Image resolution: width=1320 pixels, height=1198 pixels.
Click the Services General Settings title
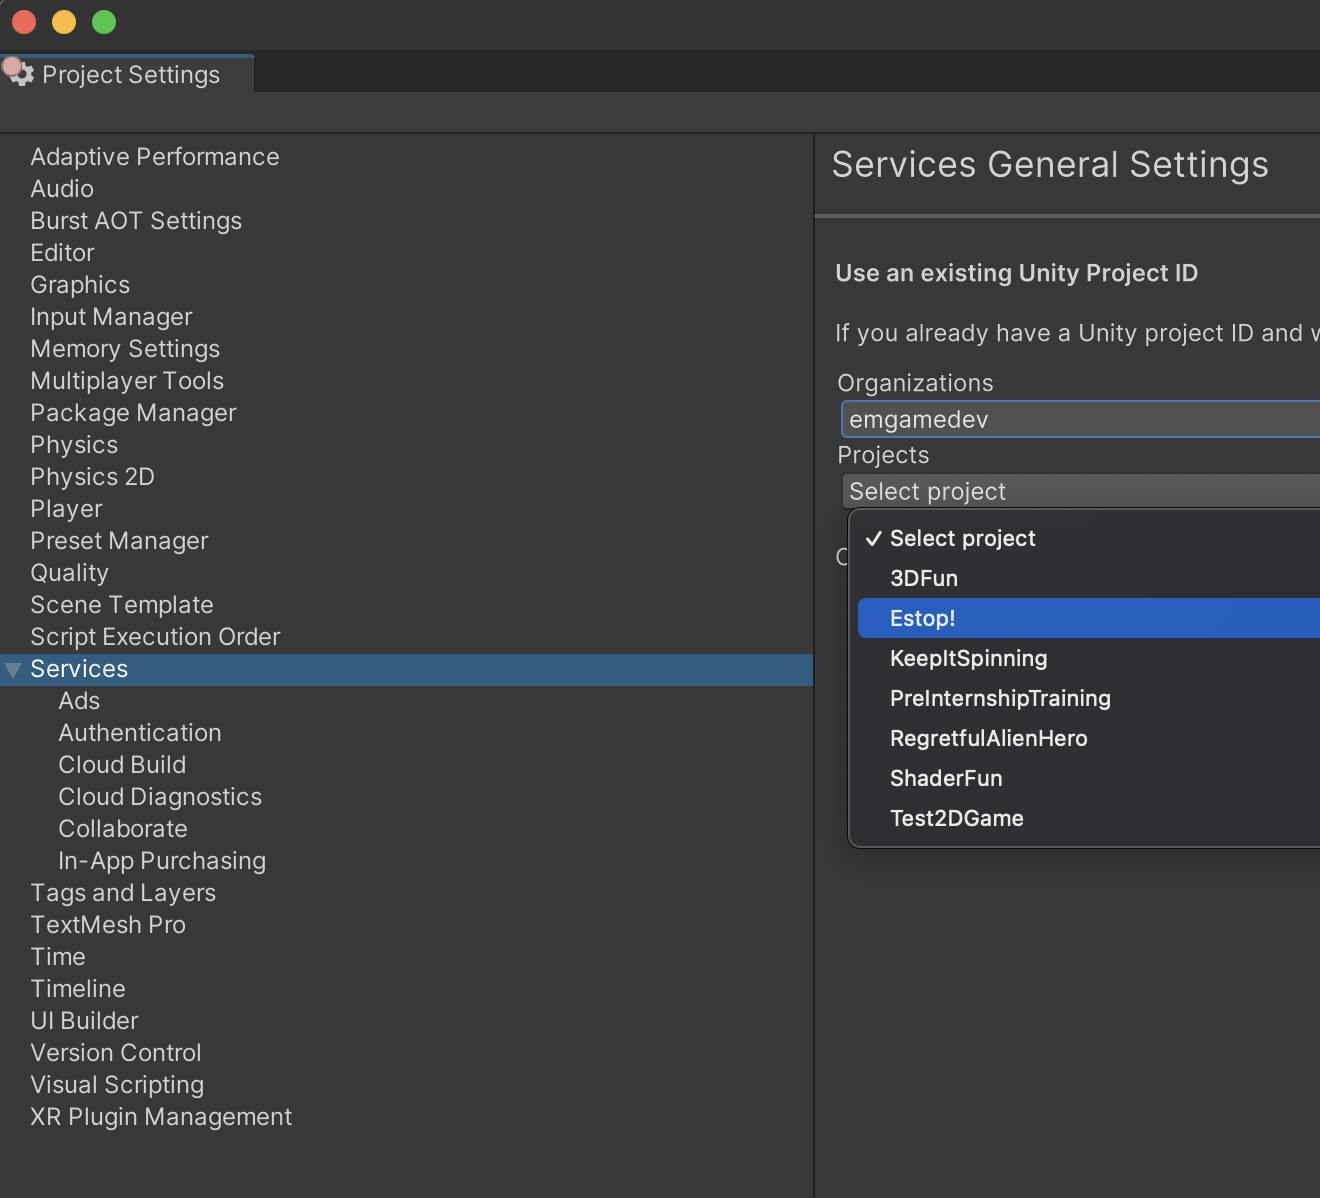click(x=1050, y=165)
